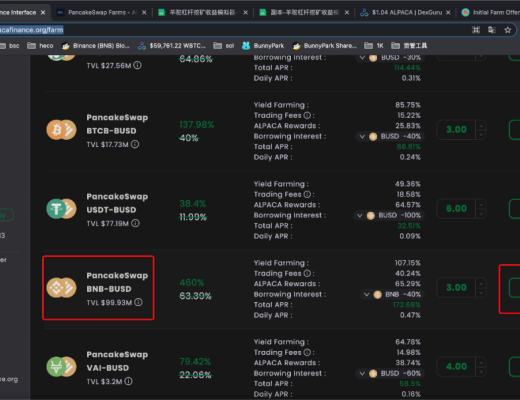
Task: Open the BunnyPark bookmark
Action: pos(263,46)
